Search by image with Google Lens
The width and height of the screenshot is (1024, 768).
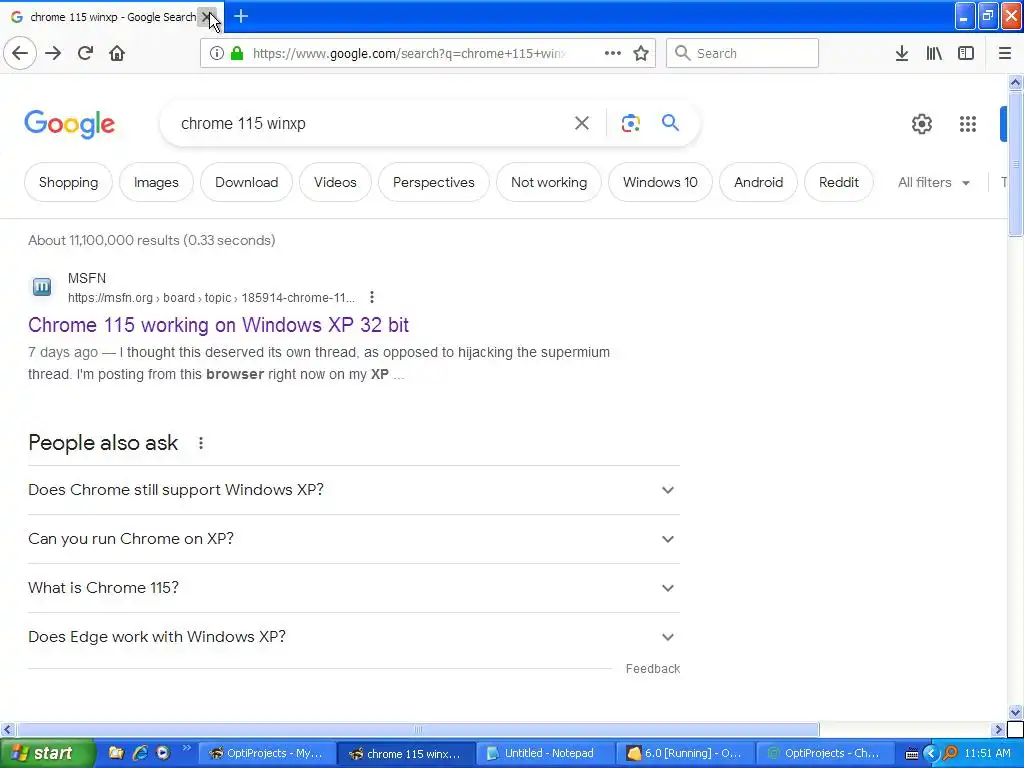point(630,123)
